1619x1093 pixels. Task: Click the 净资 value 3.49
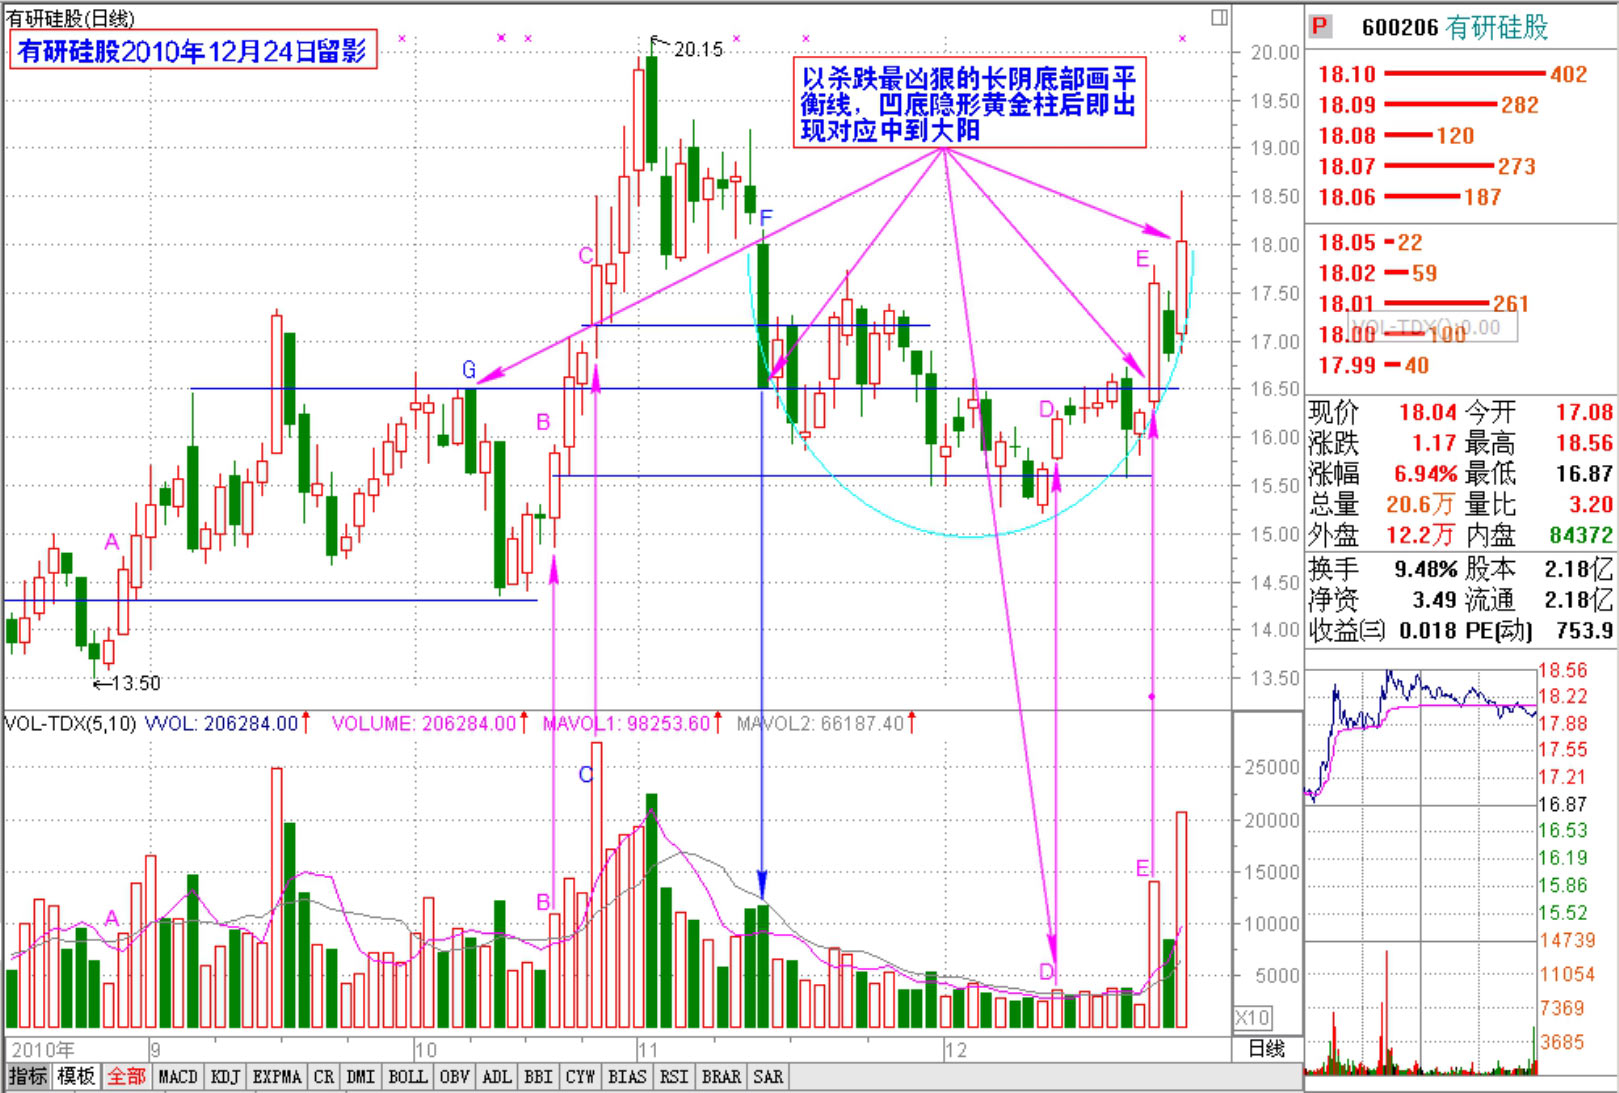pos(1433,600)
